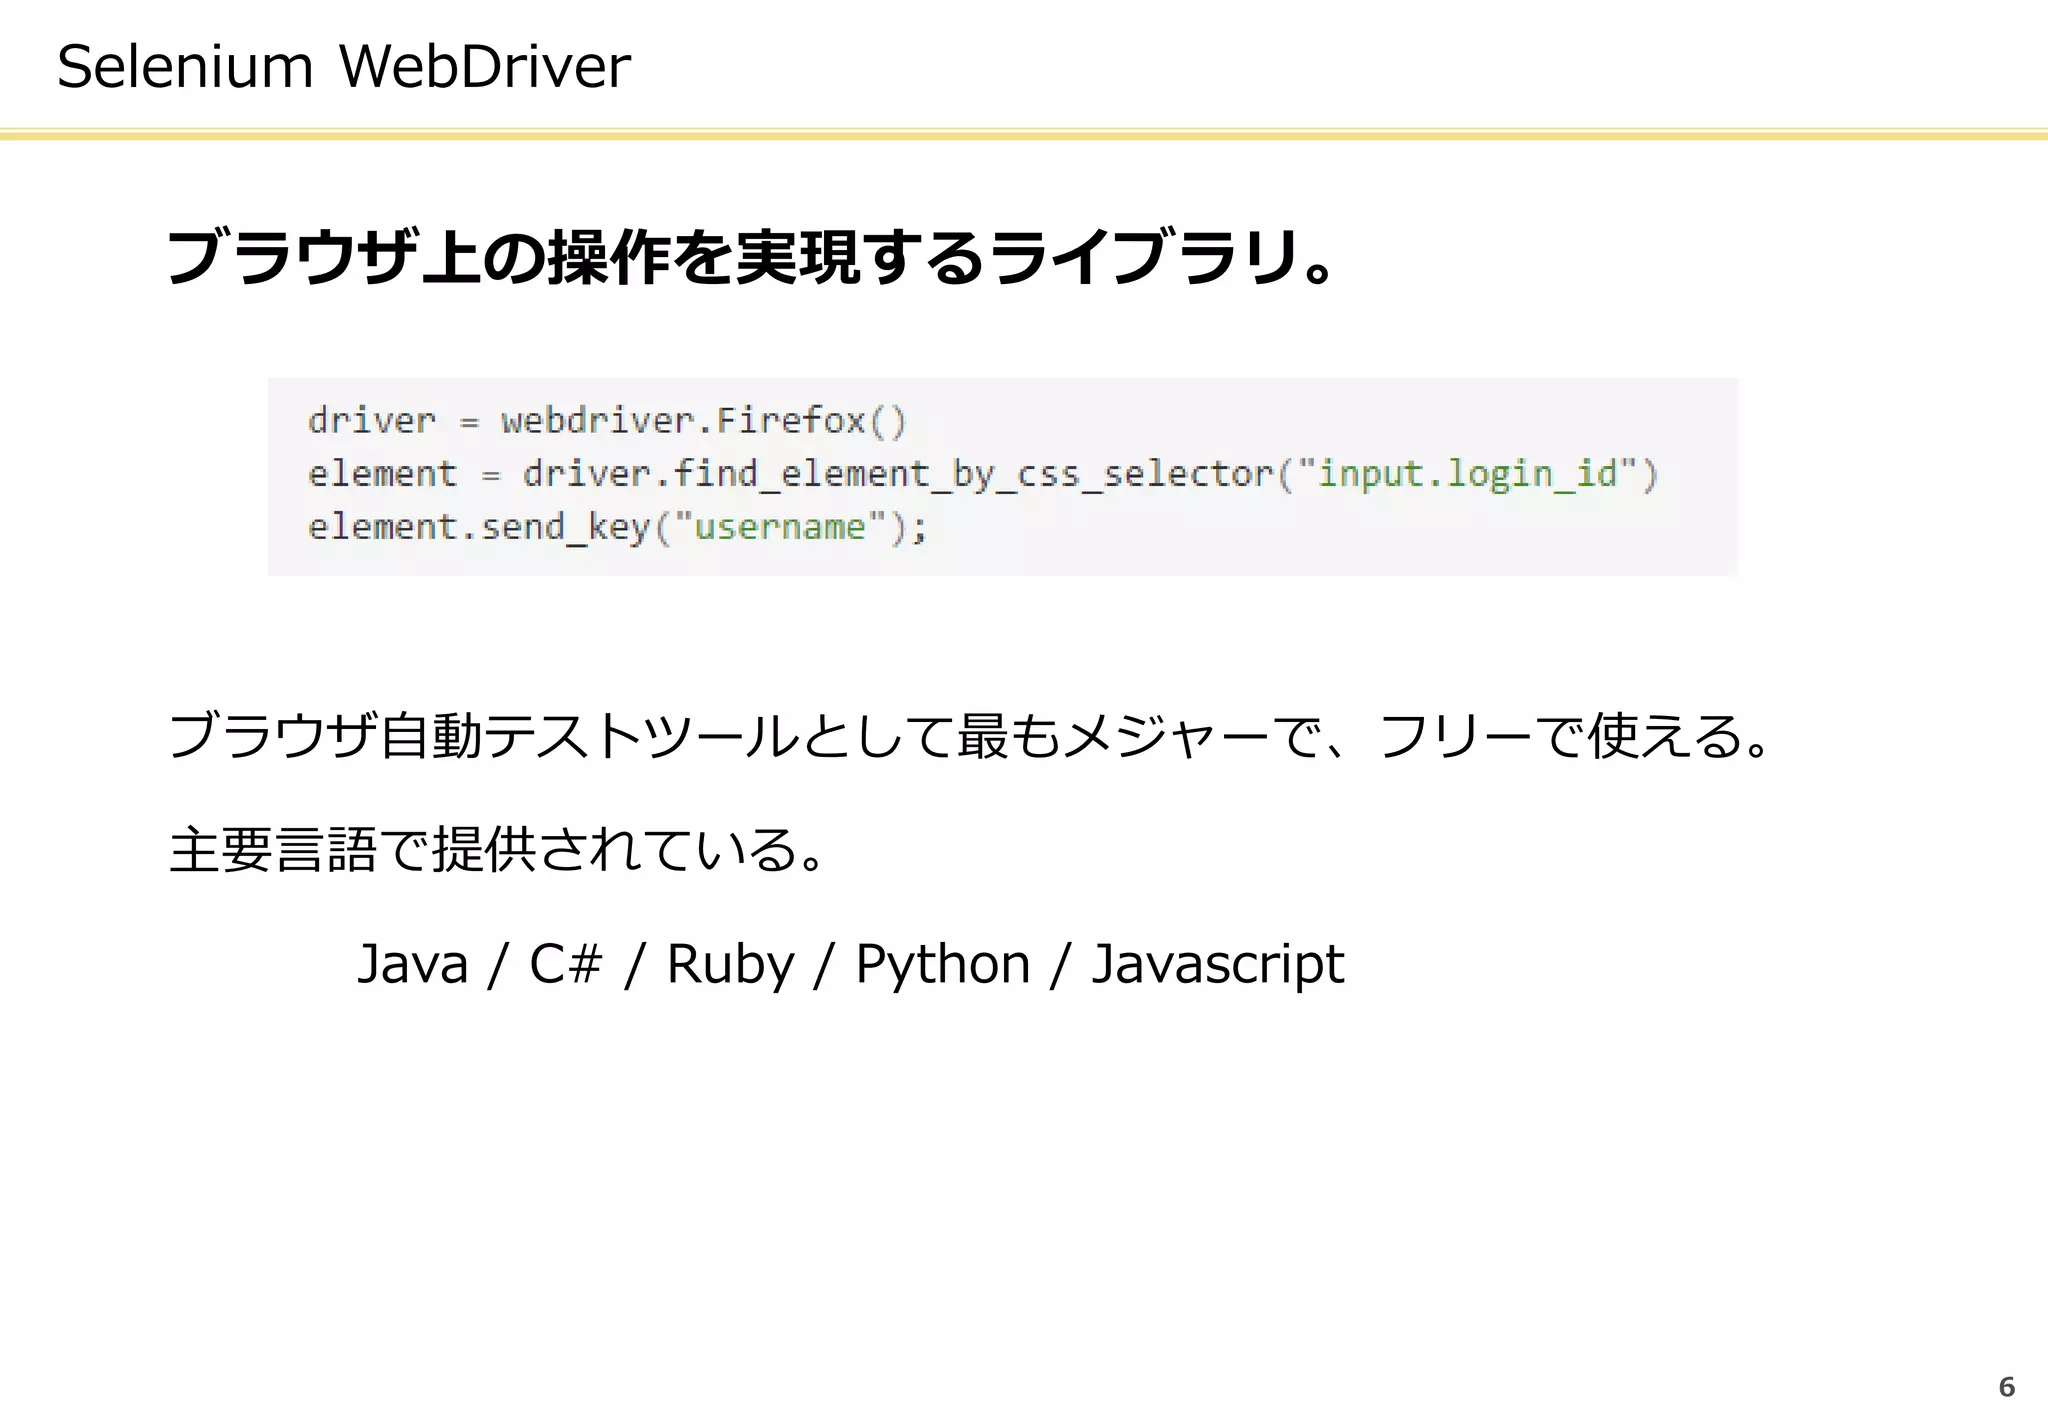Click C# in the language list
The image size is (2048, 1418).
pyautogui.click(x=565, y=964)
